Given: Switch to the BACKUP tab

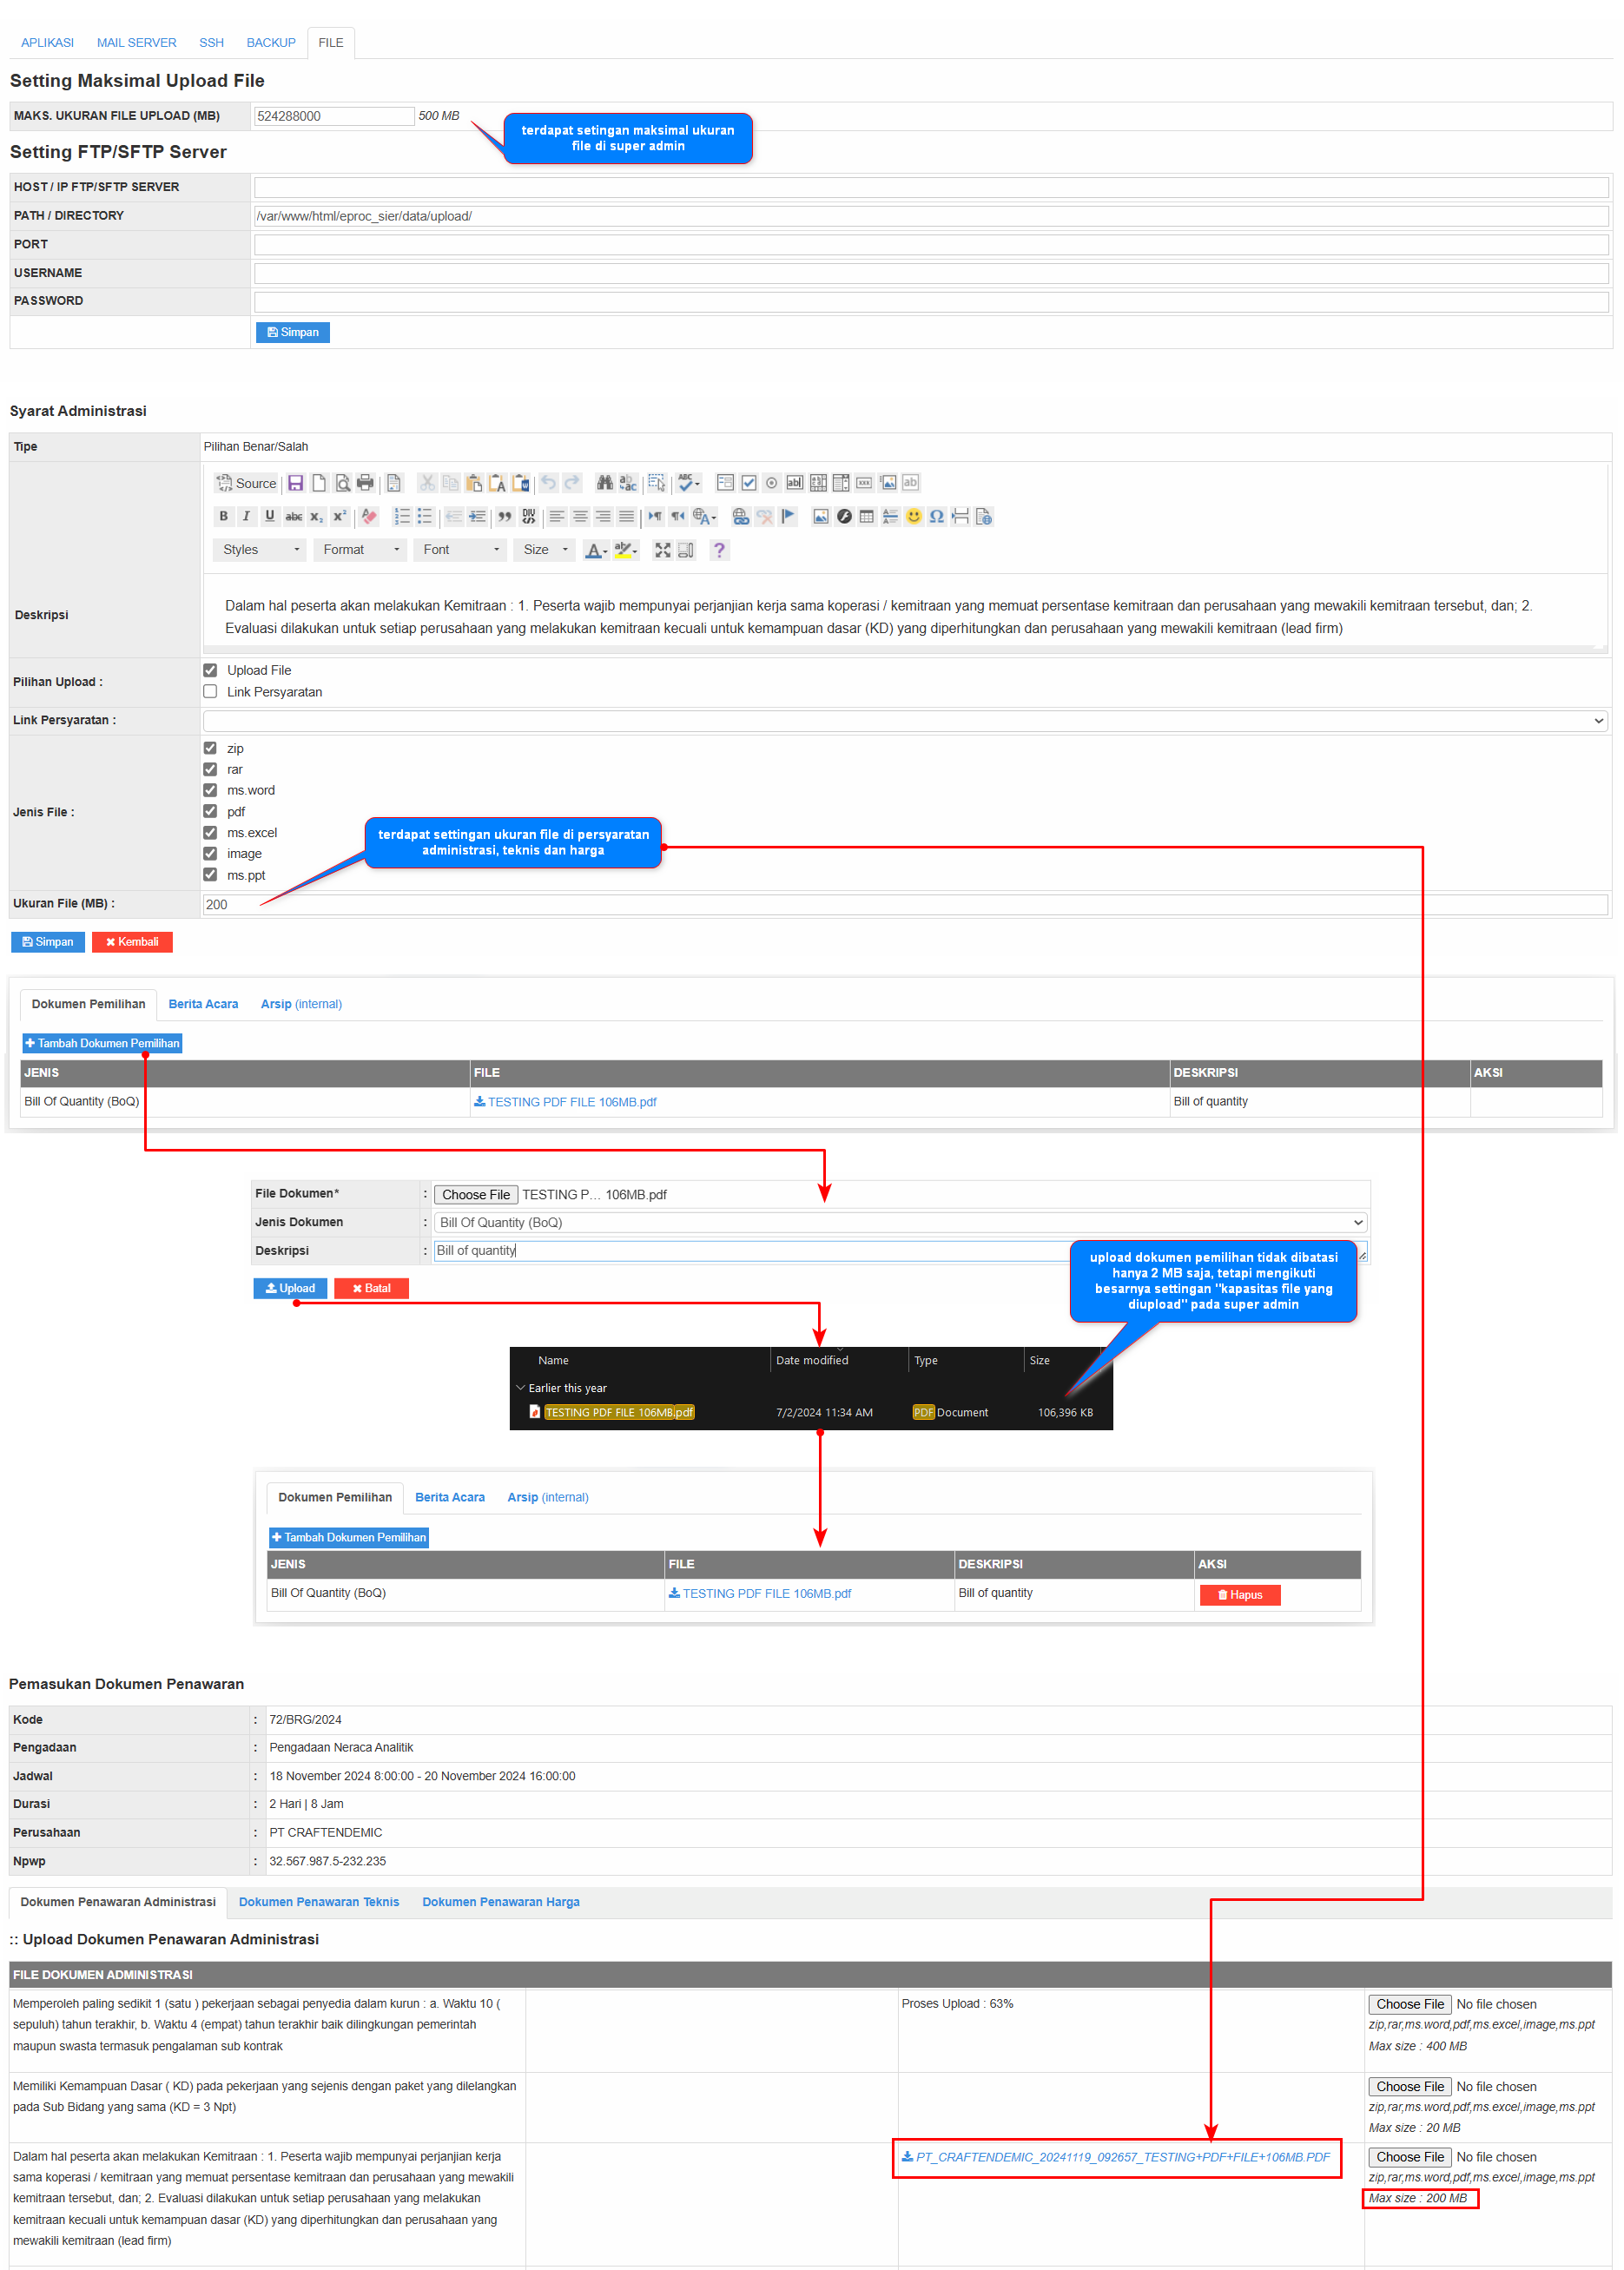Looking at the screenshot, I should tap(271, 43).
